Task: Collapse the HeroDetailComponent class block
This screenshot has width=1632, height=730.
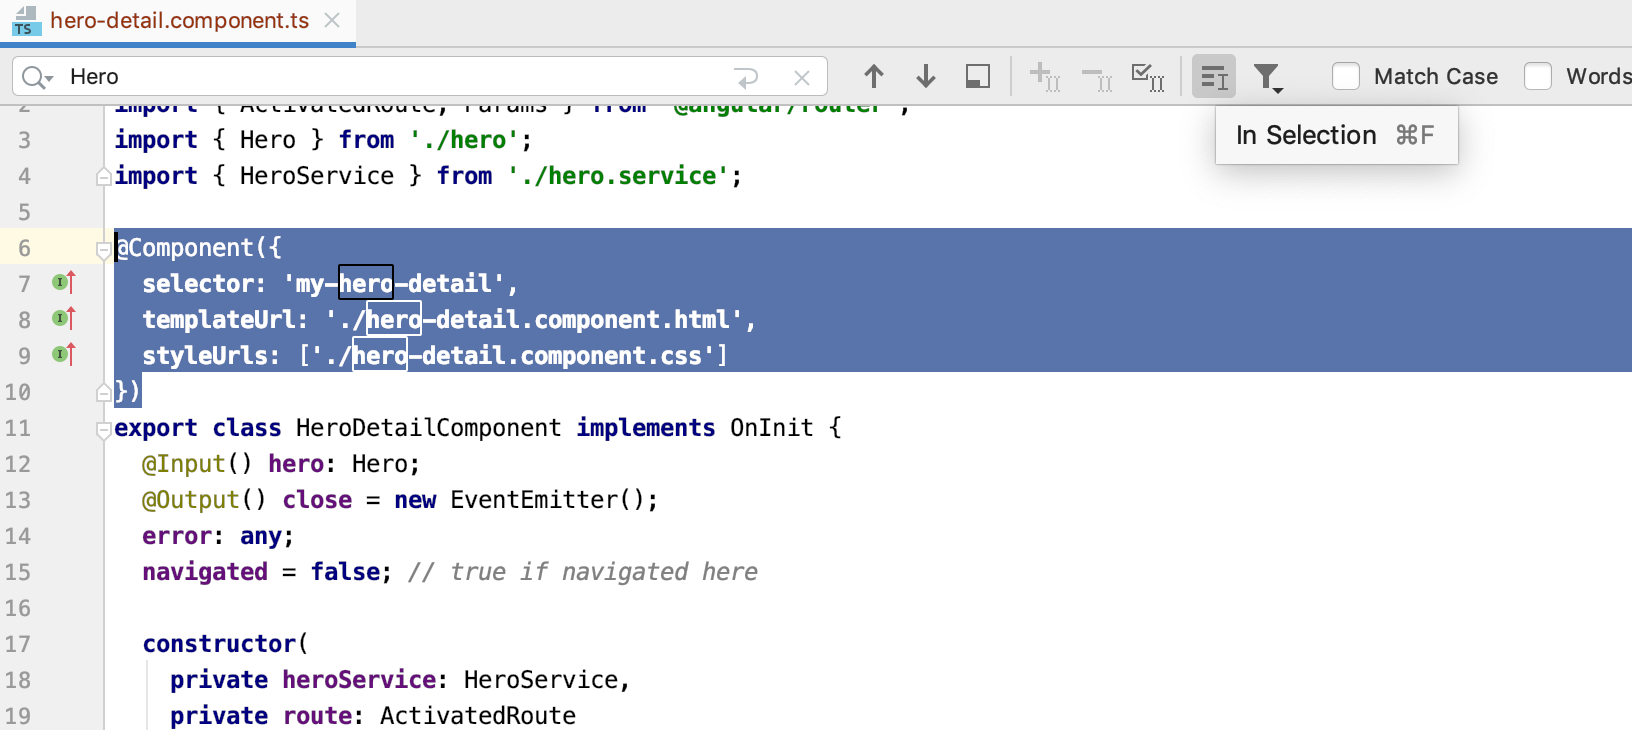Action: [103, 429]
